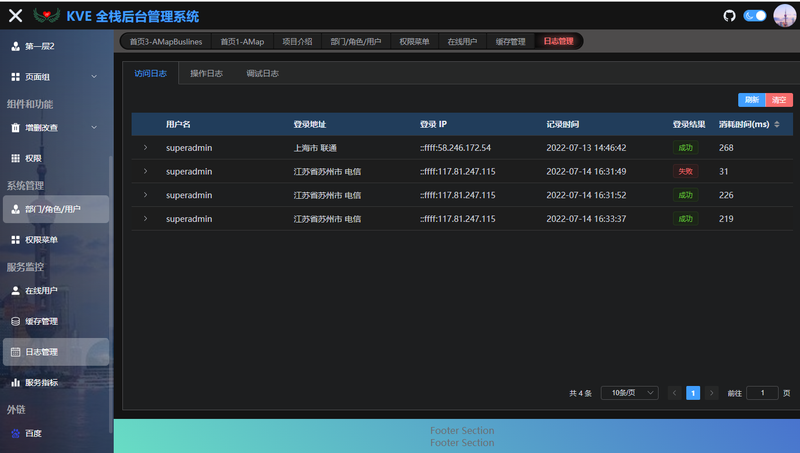Expand the row with time 16:31:49
The image size is (800, 453).
[145, 171]
